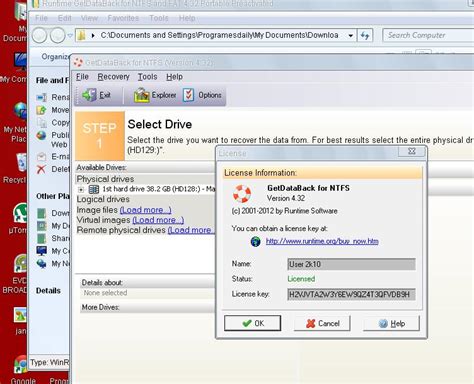Click Help button in License dialog
The image size is (474, 384).
point(391,323)
